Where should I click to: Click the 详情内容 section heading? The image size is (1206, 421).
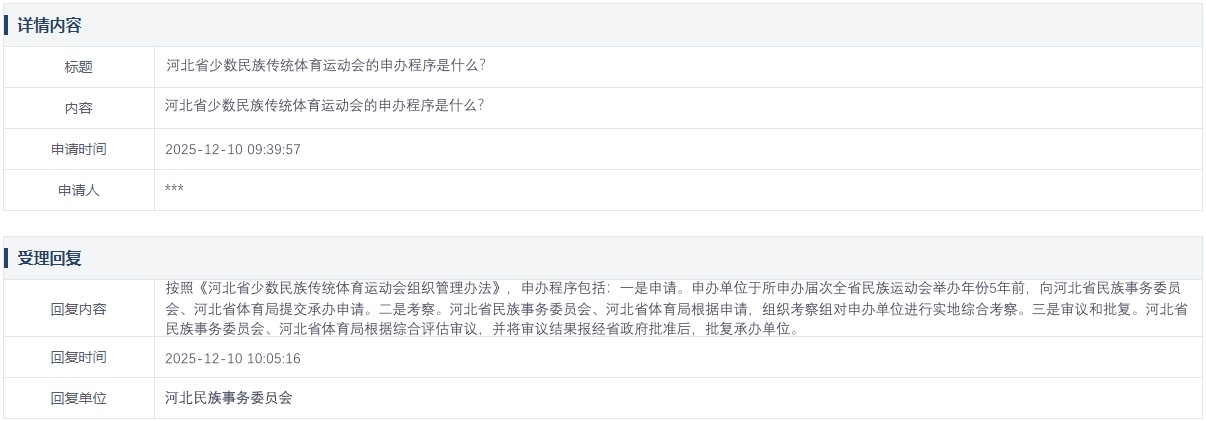pyautogui.click(x=49, y=26)
